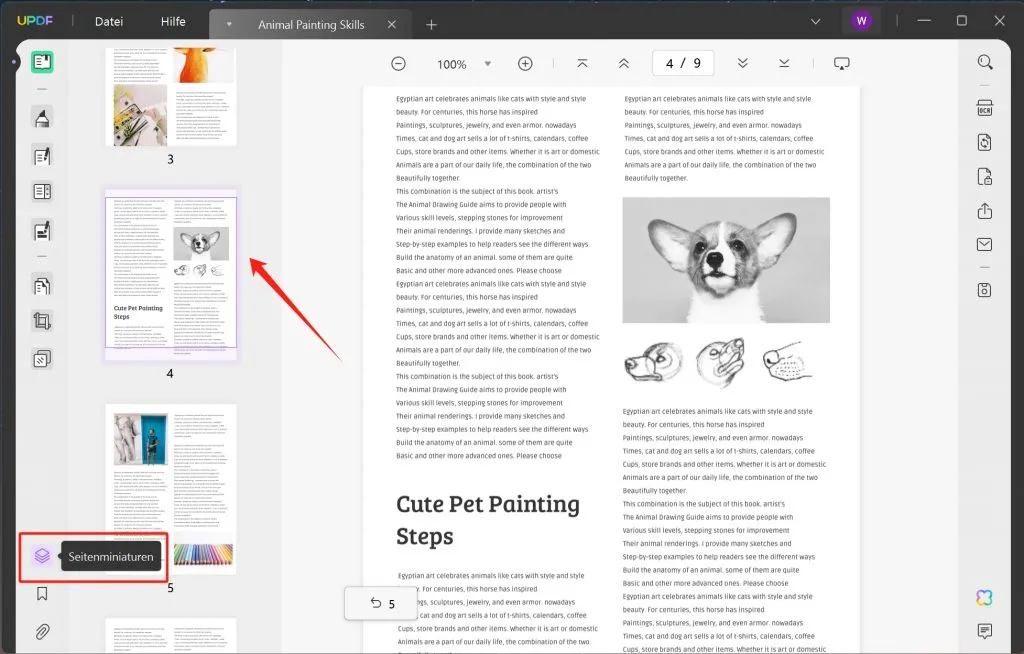Open the Crop Pages tool

click(x=41, y=320)
